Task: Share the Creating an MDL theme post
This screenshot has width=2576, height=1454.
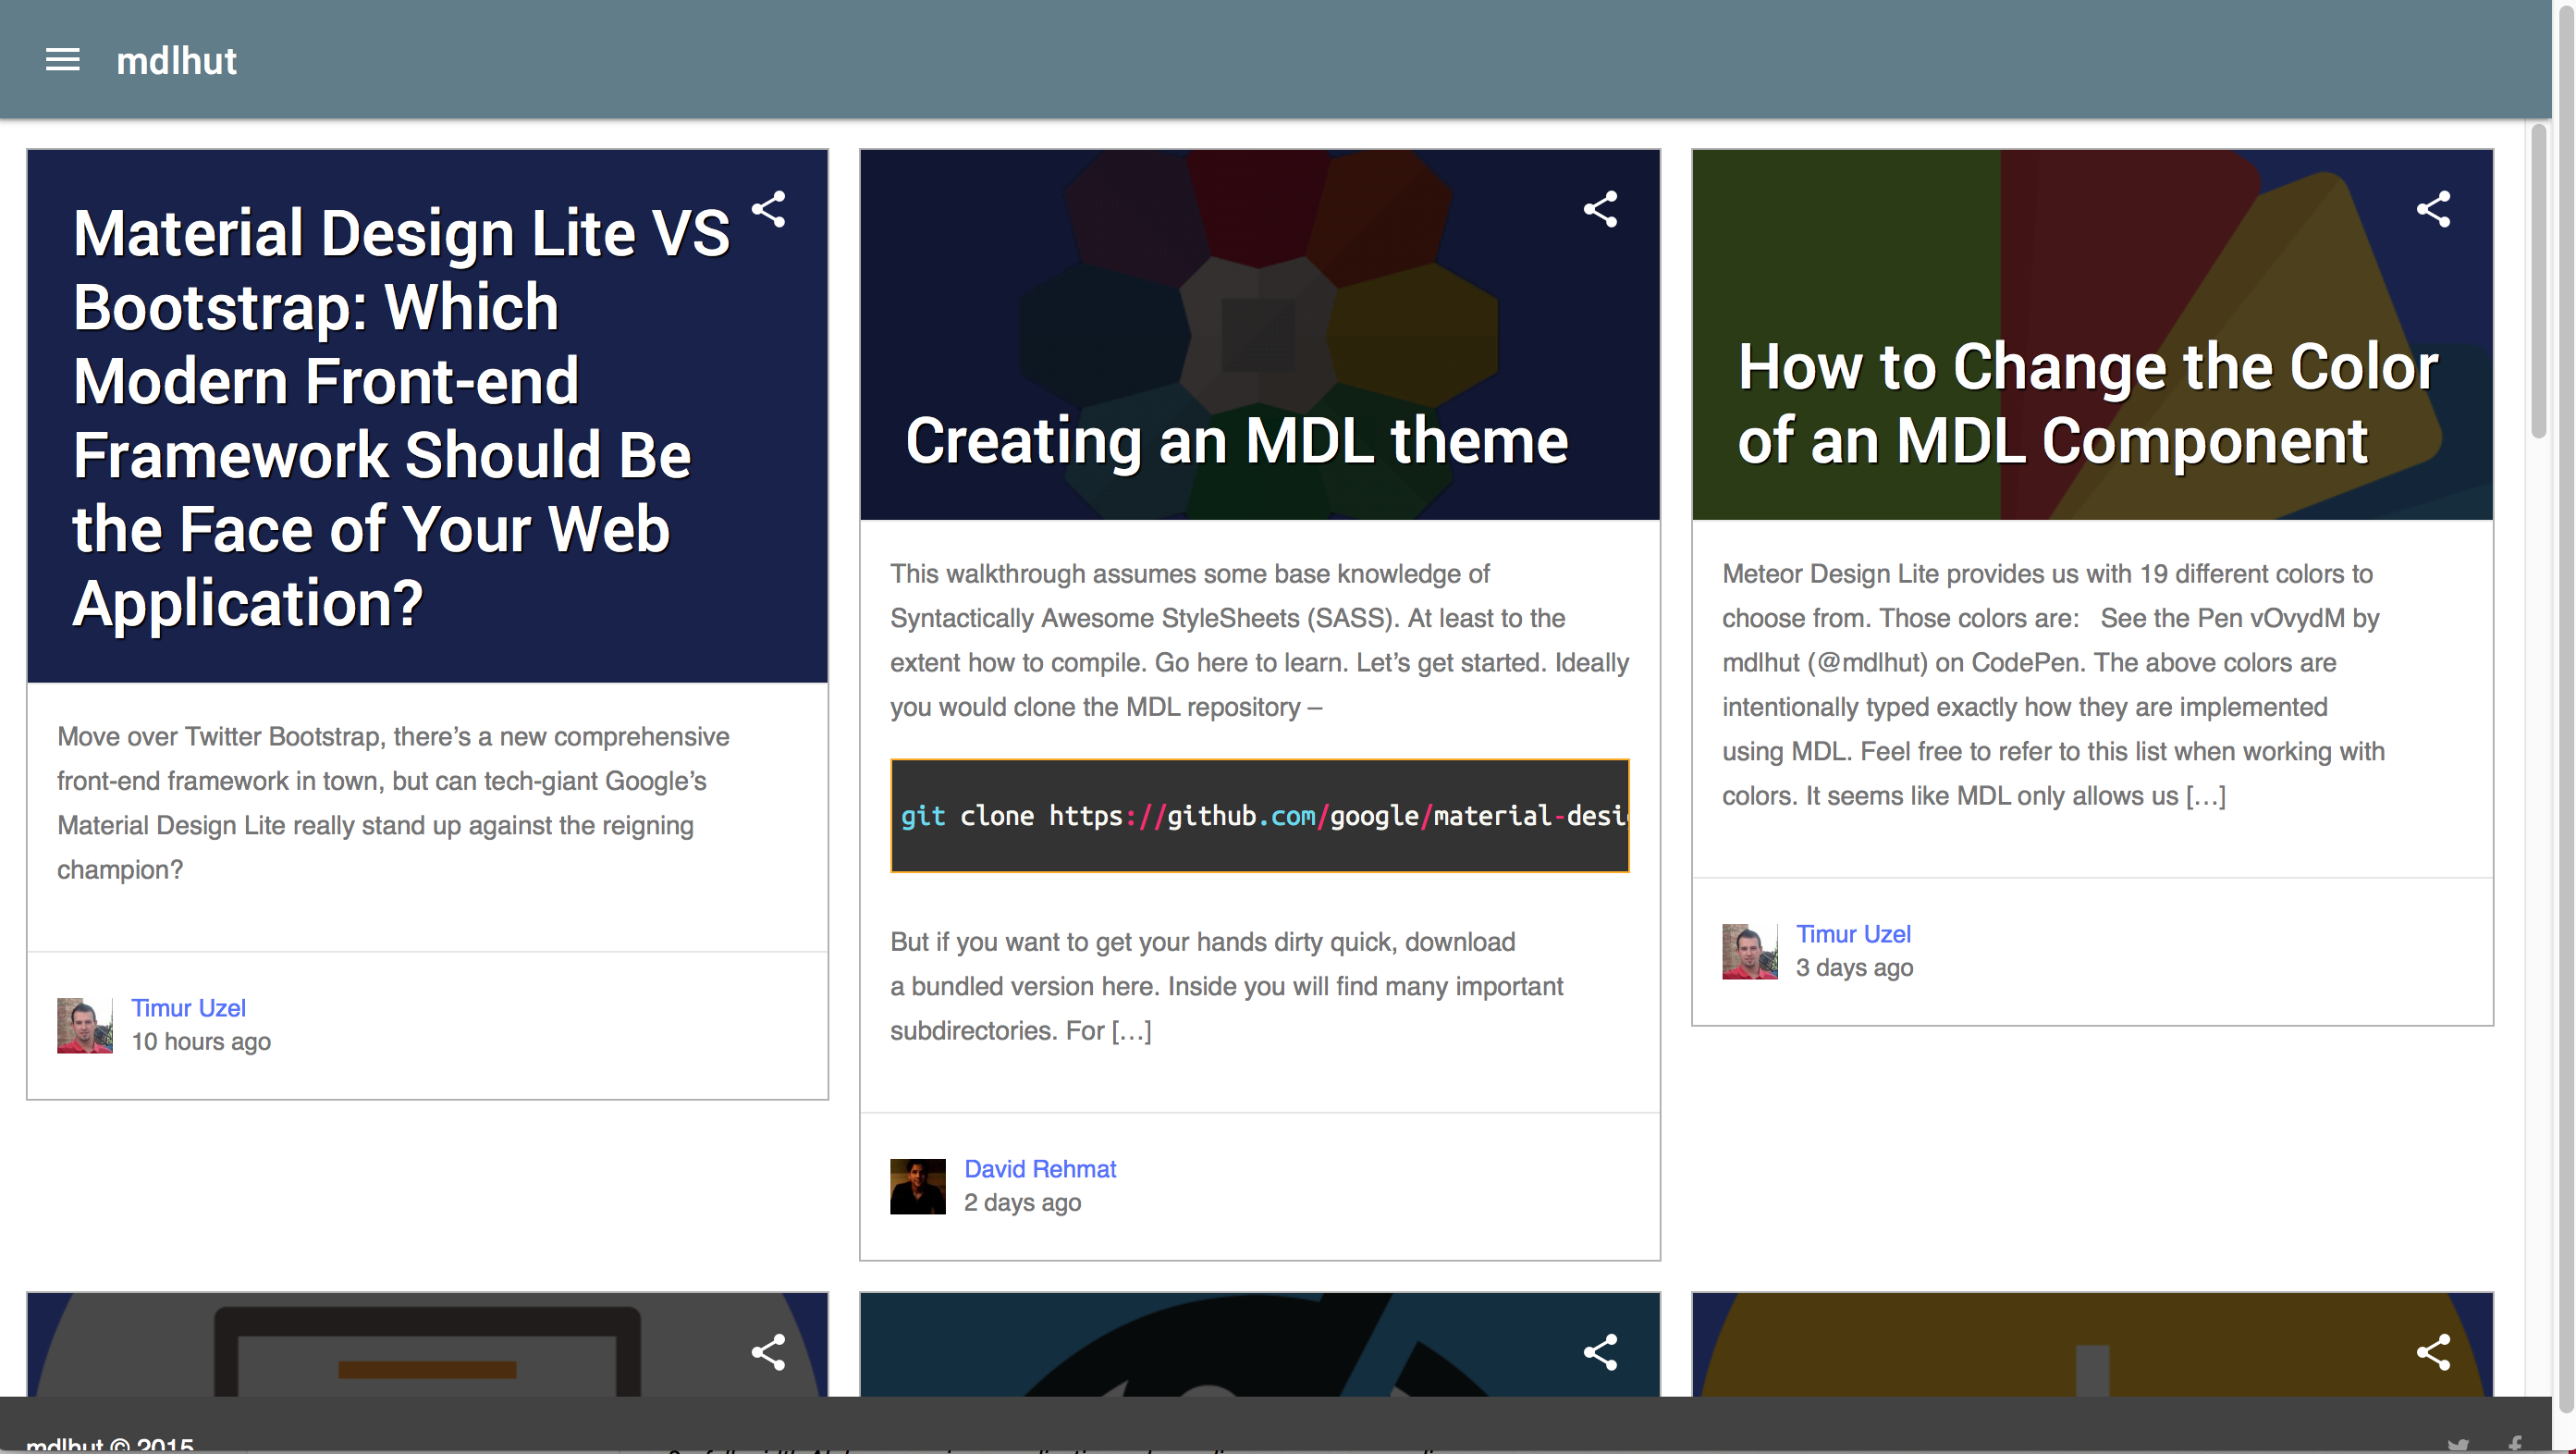Action: pyautogui.click(x=1600, y=209)
